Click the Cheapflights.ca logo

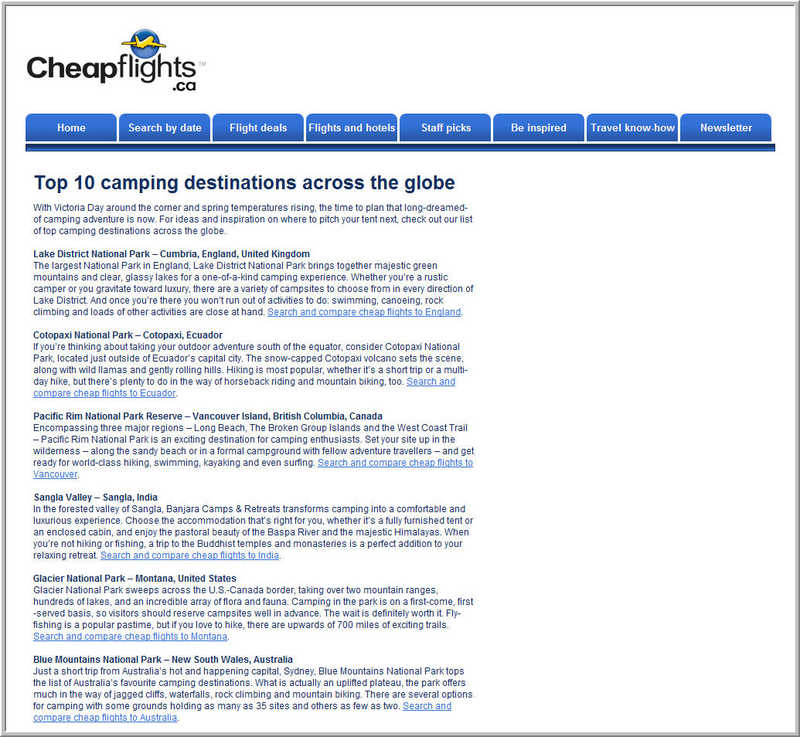pos(116,61)
